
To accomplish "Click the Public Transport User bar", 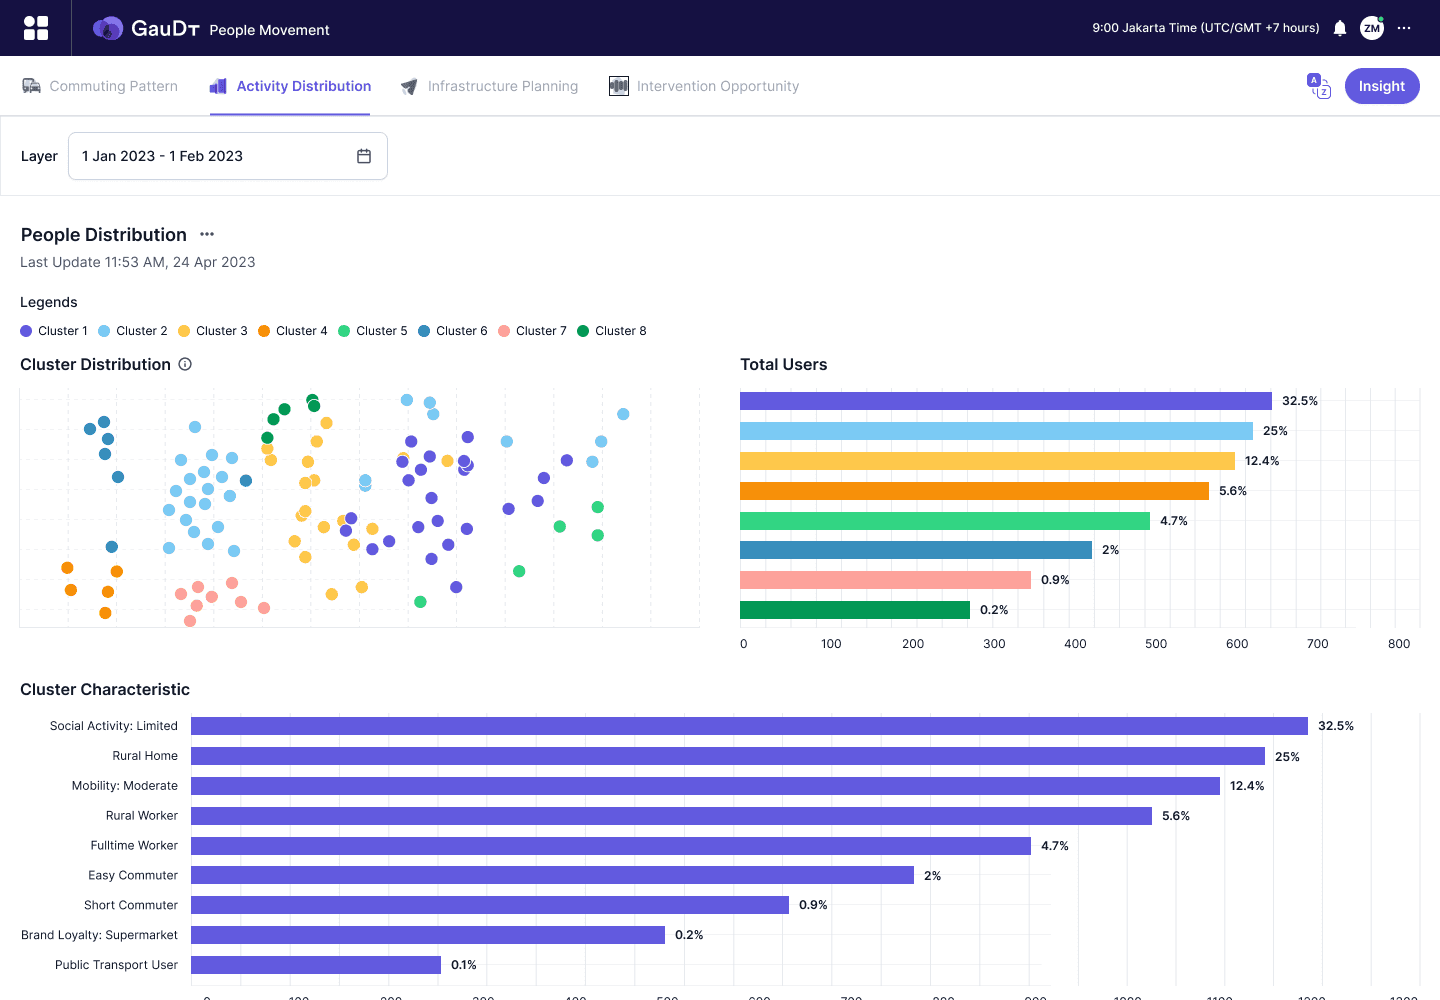I will pyautogui.click(x=316, y=965).
